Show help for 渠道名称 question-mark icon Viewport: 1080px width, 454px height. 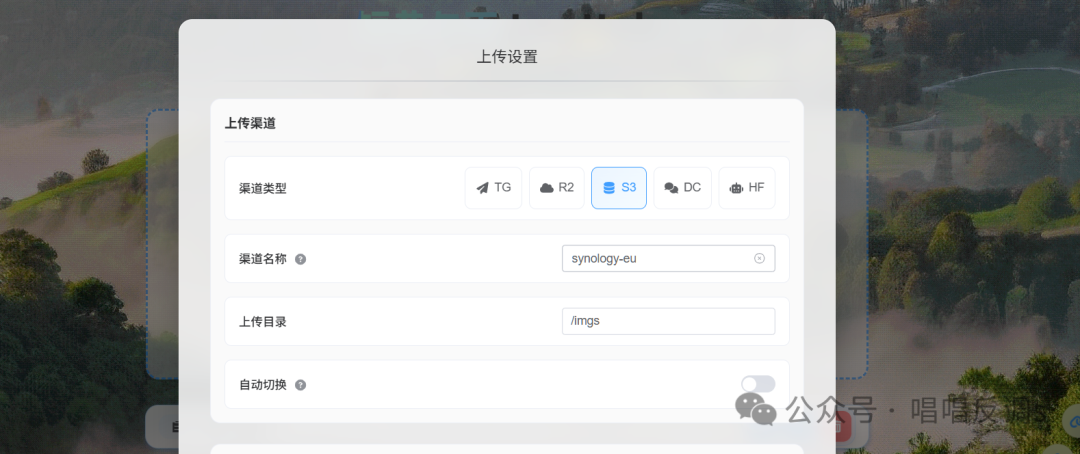tap(301, 259)
